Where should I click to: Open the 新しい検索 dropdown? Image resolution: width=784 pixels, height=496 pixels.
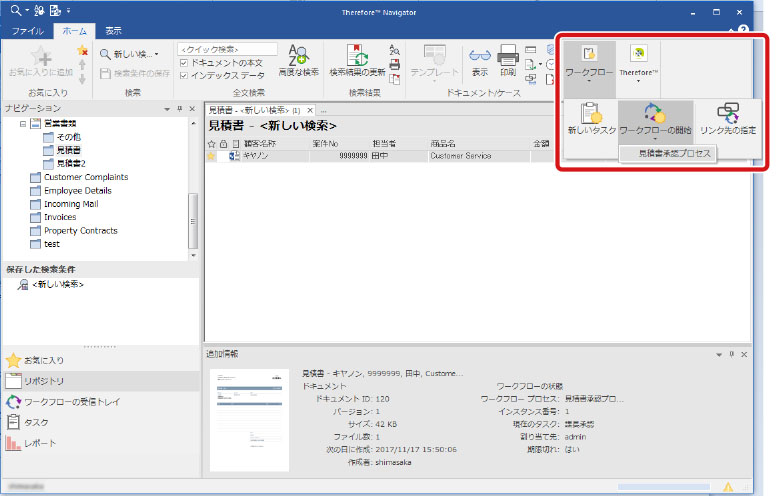(130, 54)
